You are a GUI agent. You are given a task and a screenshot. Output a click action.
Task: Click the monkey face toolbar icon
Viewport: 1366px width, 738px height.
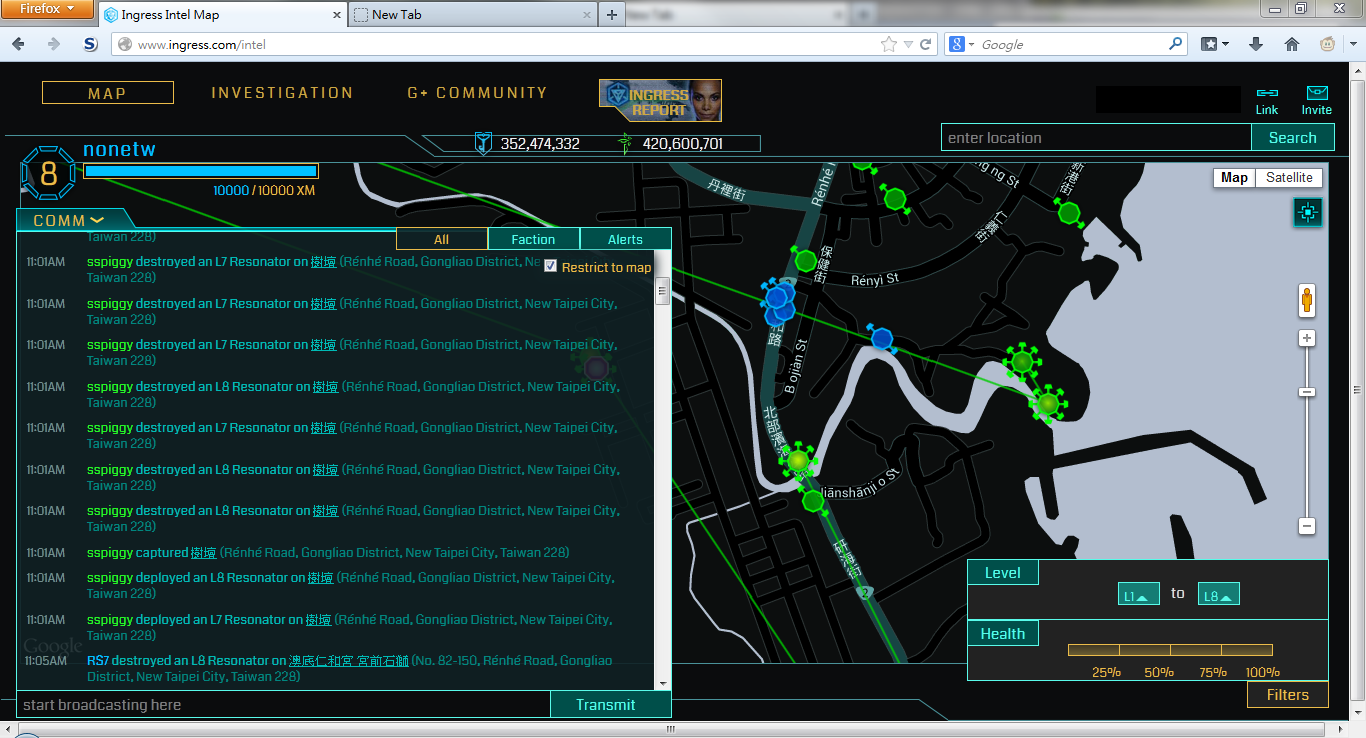(x=1328, y=44)
